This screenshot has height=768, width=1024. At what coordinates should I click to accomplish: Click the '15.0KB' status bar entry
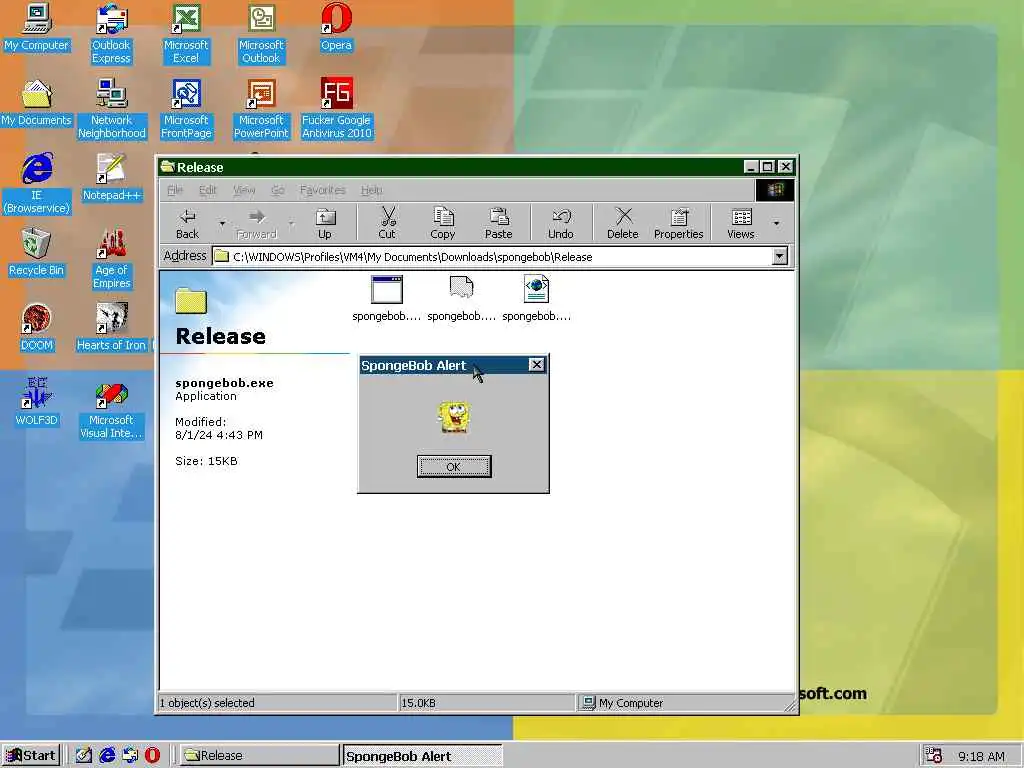[487, 703]
